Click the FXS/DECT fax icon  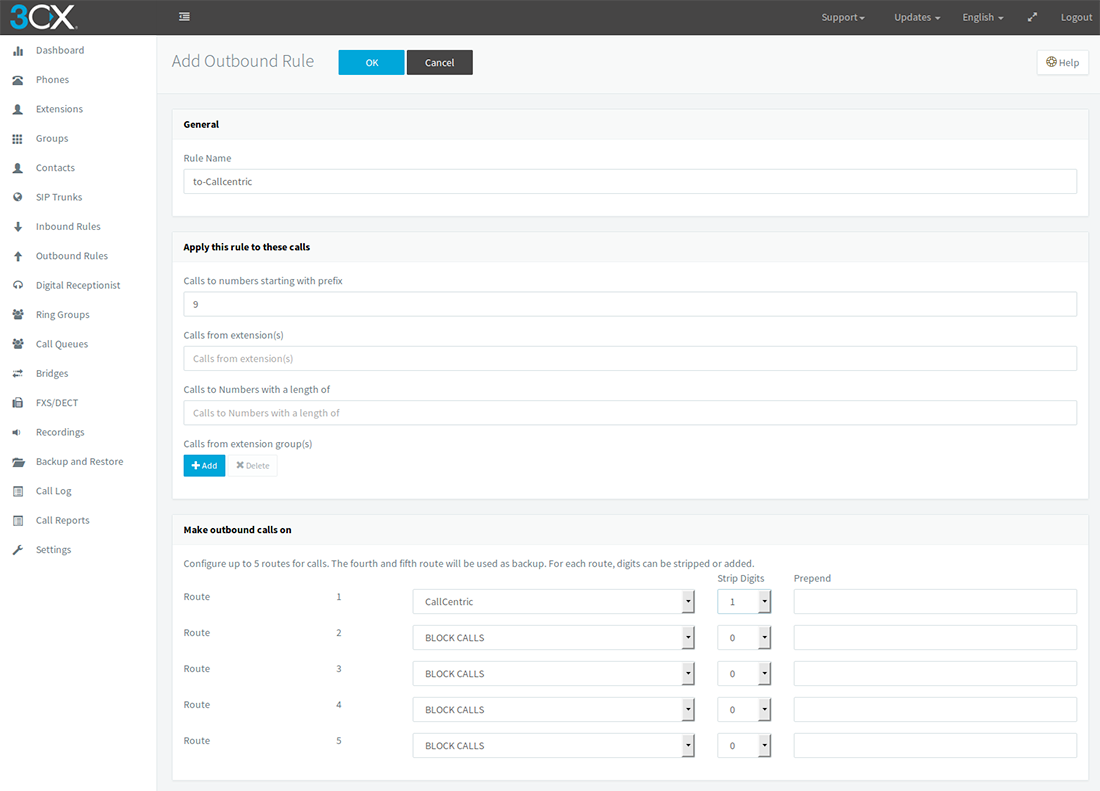coord(18,403)
